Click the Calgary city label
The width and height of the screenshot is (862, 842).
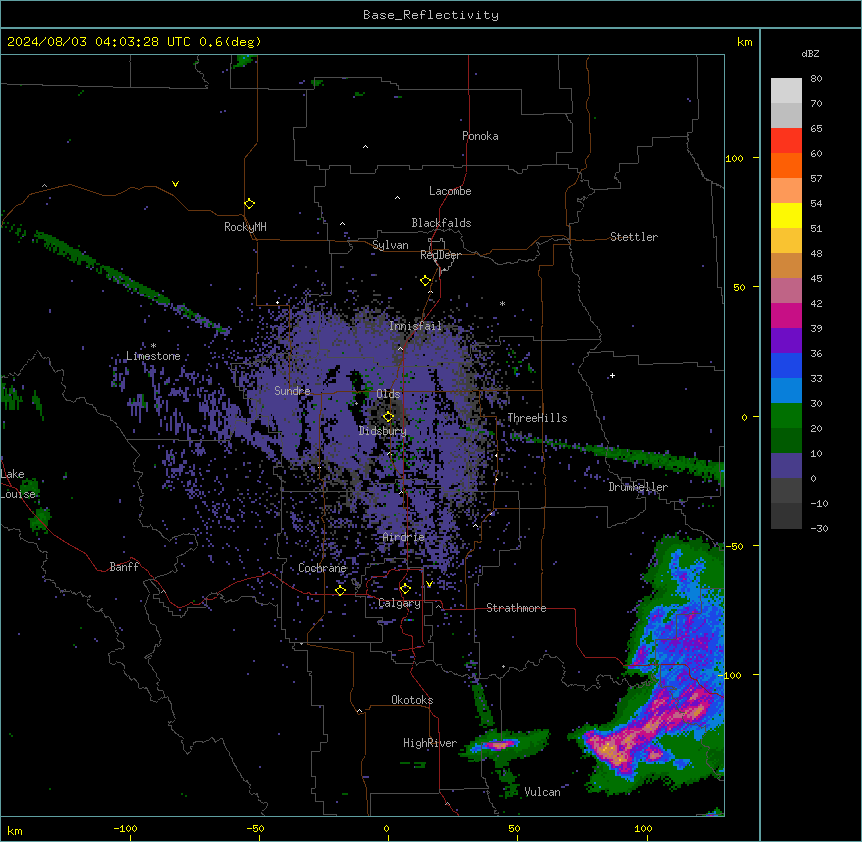399,603
